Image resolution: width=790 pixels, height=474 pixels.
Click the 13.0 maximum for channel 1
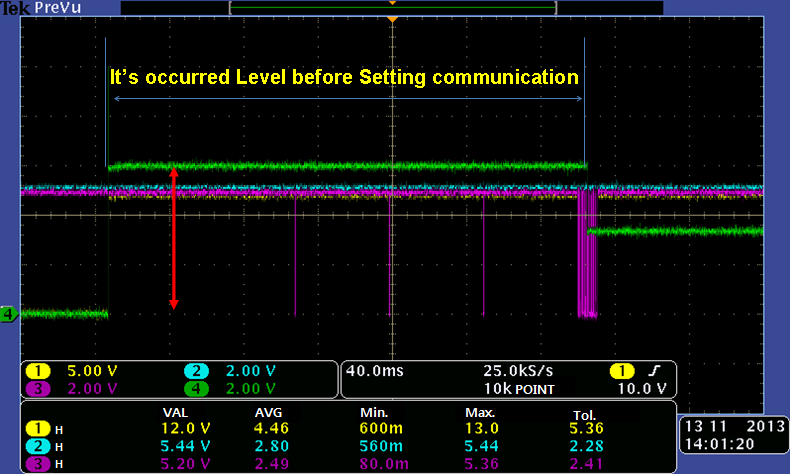tap(482, 429)
